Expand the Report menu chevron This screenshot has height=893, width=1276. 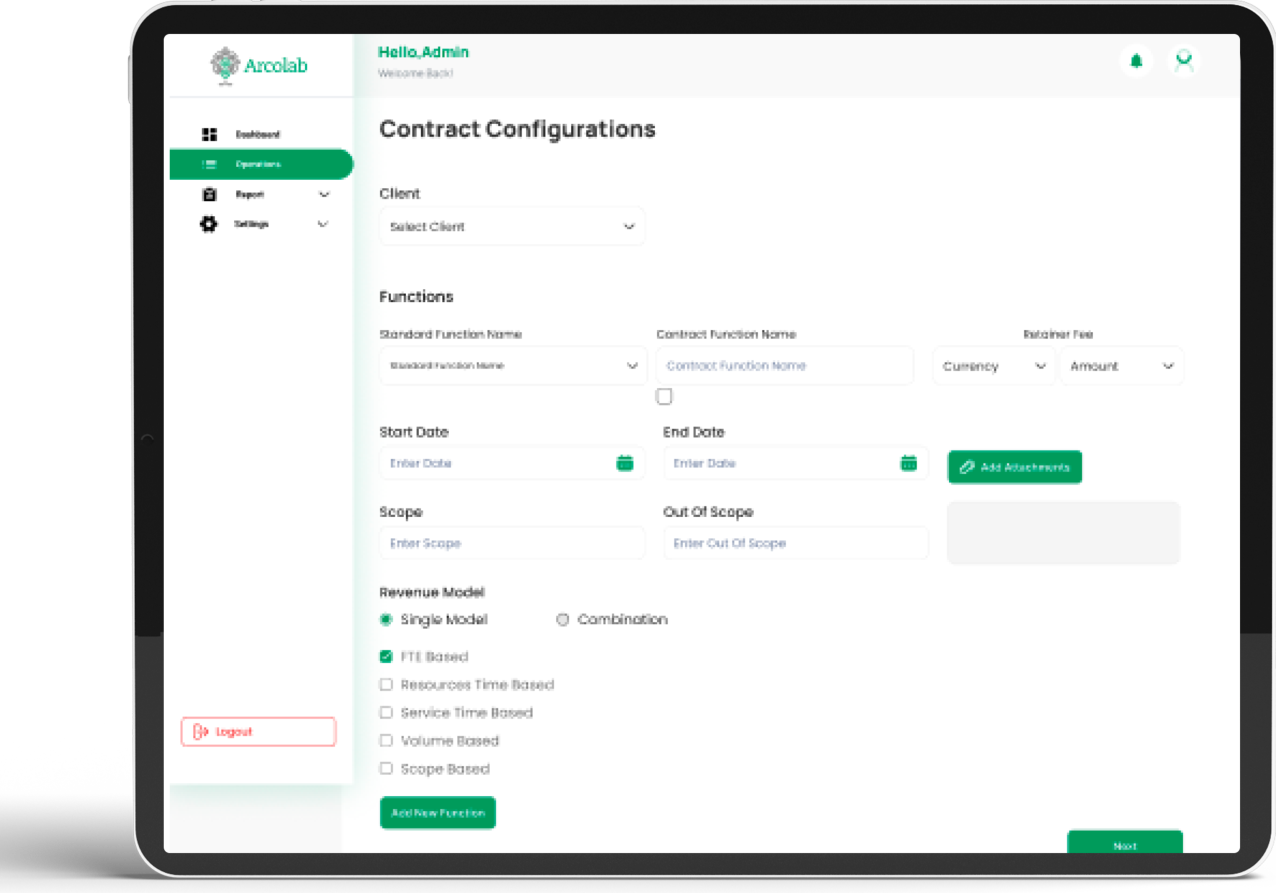coord(323,194)
